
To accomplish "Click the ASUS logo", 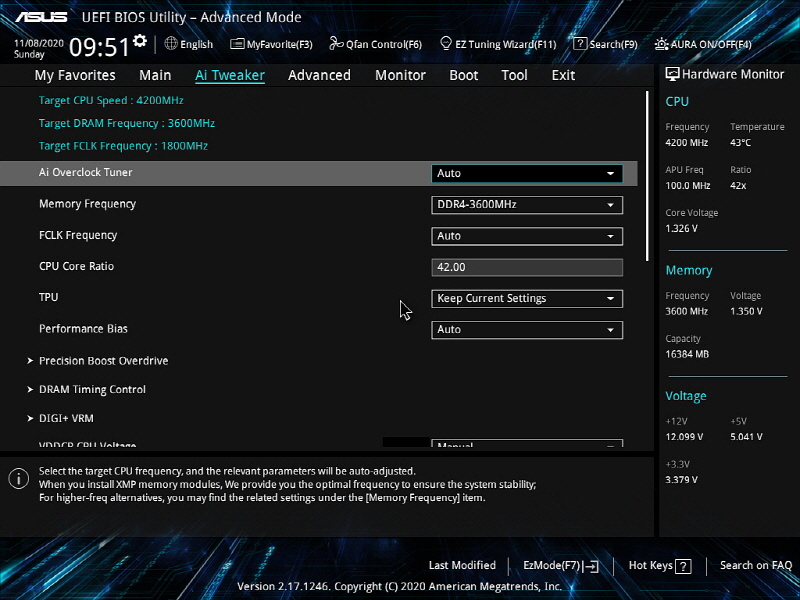I will coord(41,17).
